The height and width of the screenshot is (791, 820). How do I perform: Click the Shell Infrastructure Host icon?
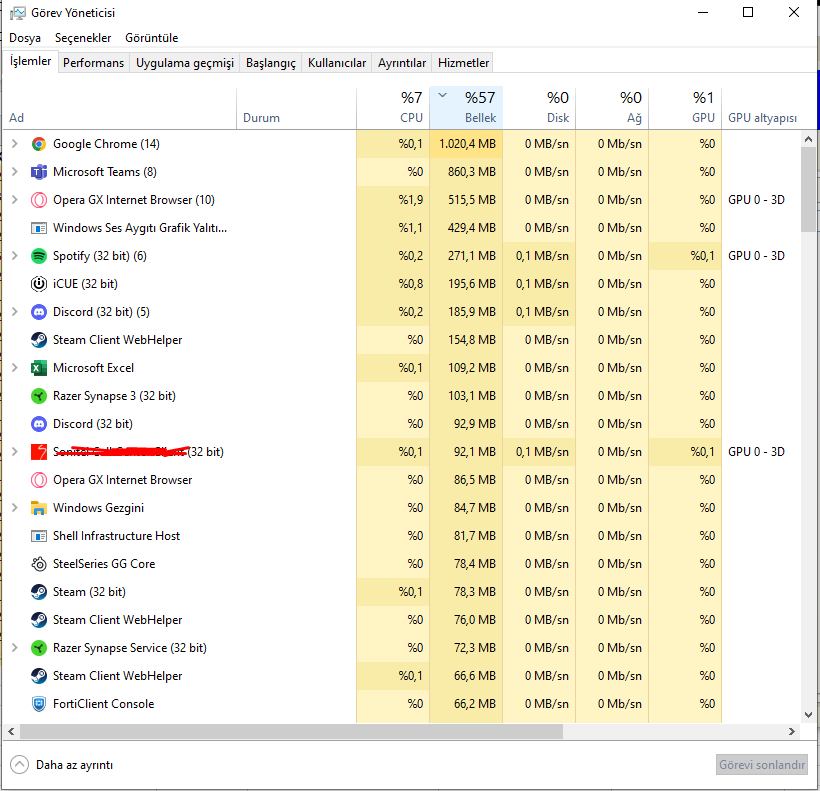[39, 536]
